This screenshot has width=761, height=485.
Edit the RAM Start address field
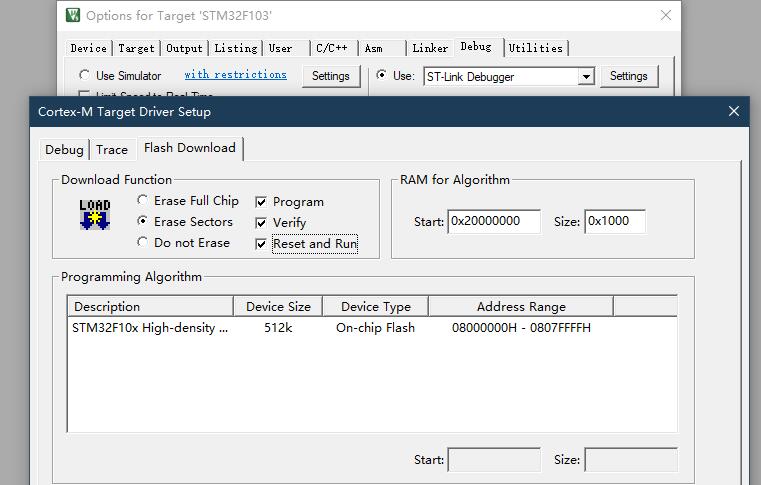click(494, 221)
